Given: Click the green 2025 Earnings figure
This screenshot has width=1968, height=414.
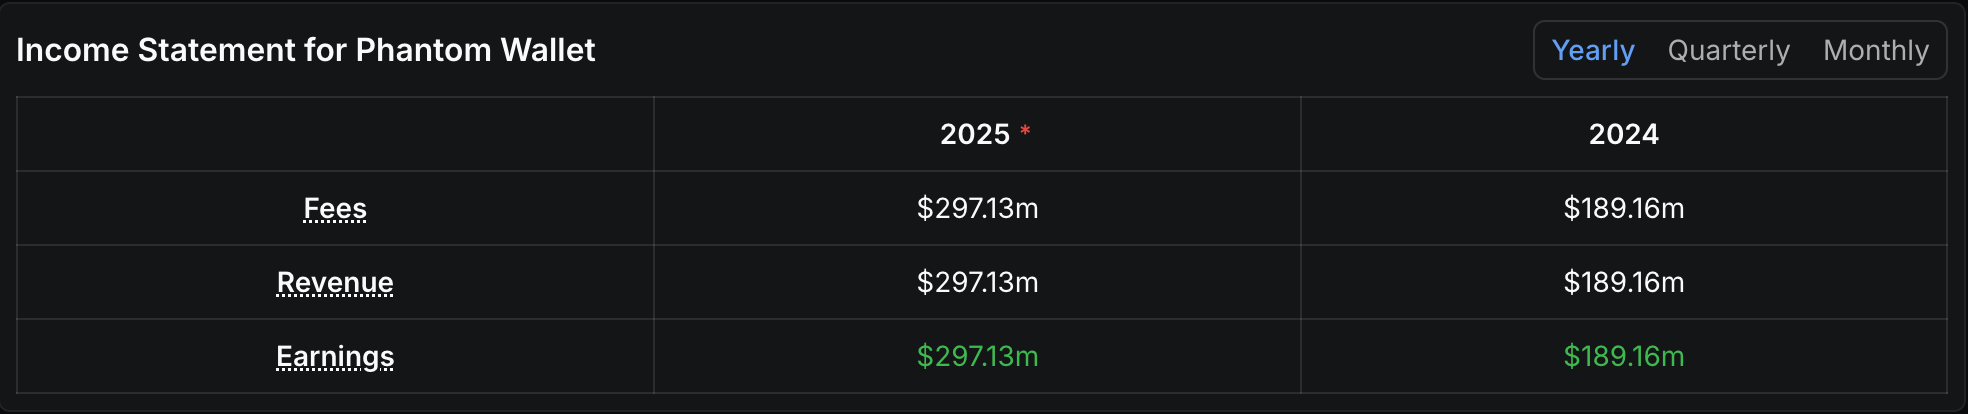Looking at the screenshot, I should pyautogui.click(x=977, y=356).
